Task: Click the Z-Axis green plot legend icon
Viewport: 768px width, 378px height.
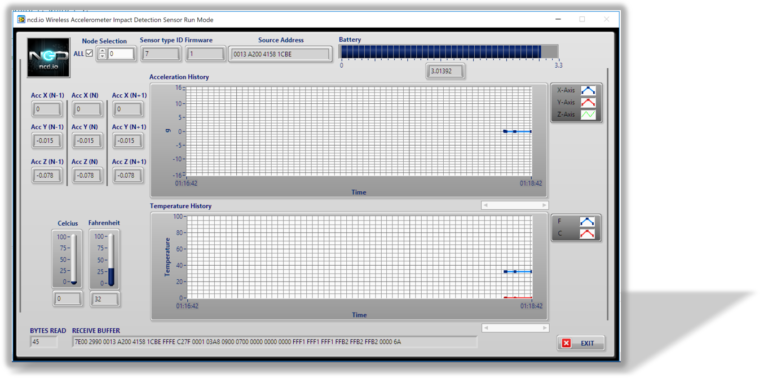Action: 588,115
